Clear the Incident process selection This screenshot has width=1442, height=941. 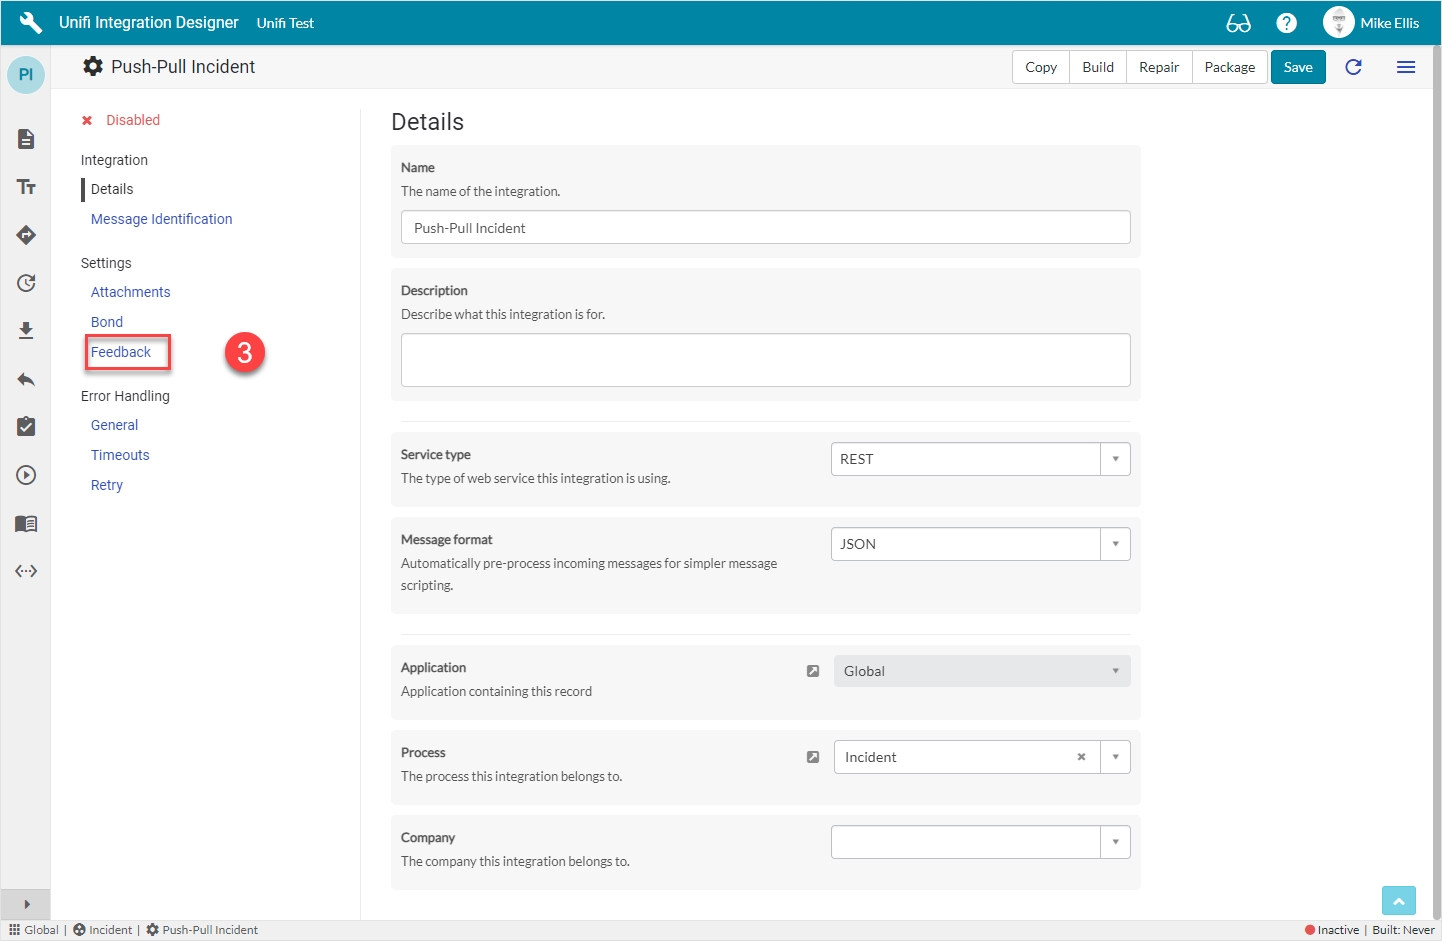(1081, 757)
